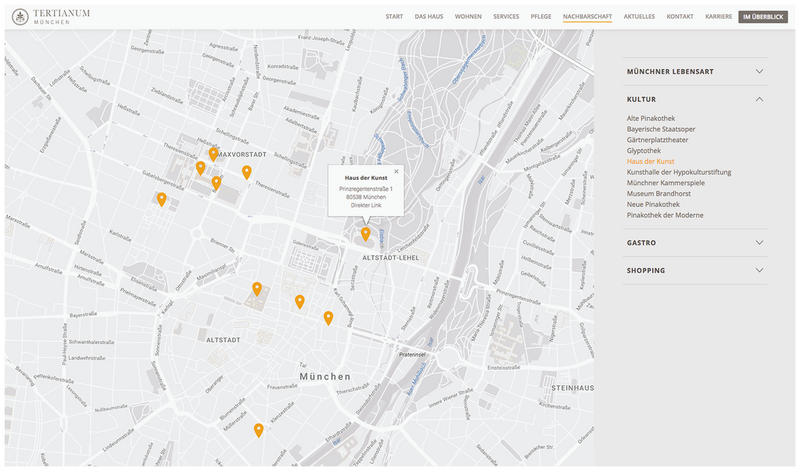Expand the Münchner Lebensart section
The width and height of the screenshot is (800, 471).
[695, 71]
